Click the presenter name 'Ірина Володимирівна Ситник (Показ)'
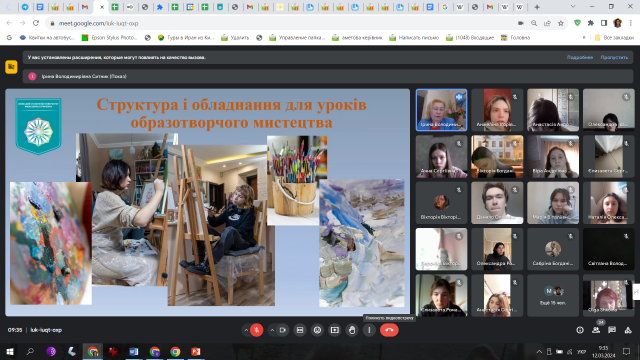 click(x=84, y=76)
